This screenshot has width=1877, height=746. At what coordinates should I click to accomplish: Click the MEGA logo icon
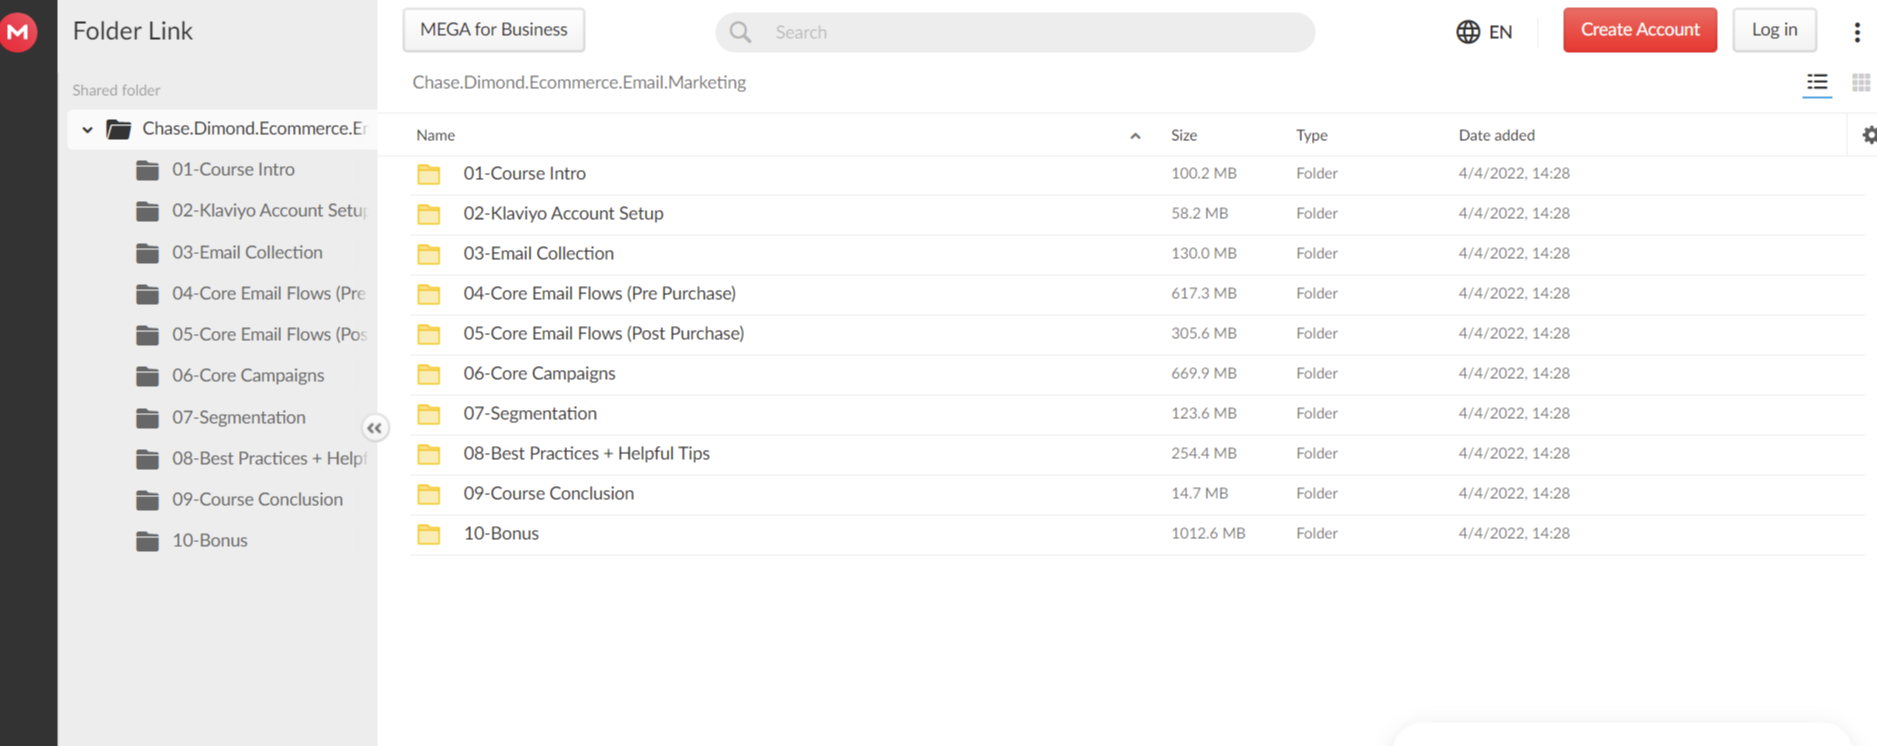pos(17,32)
